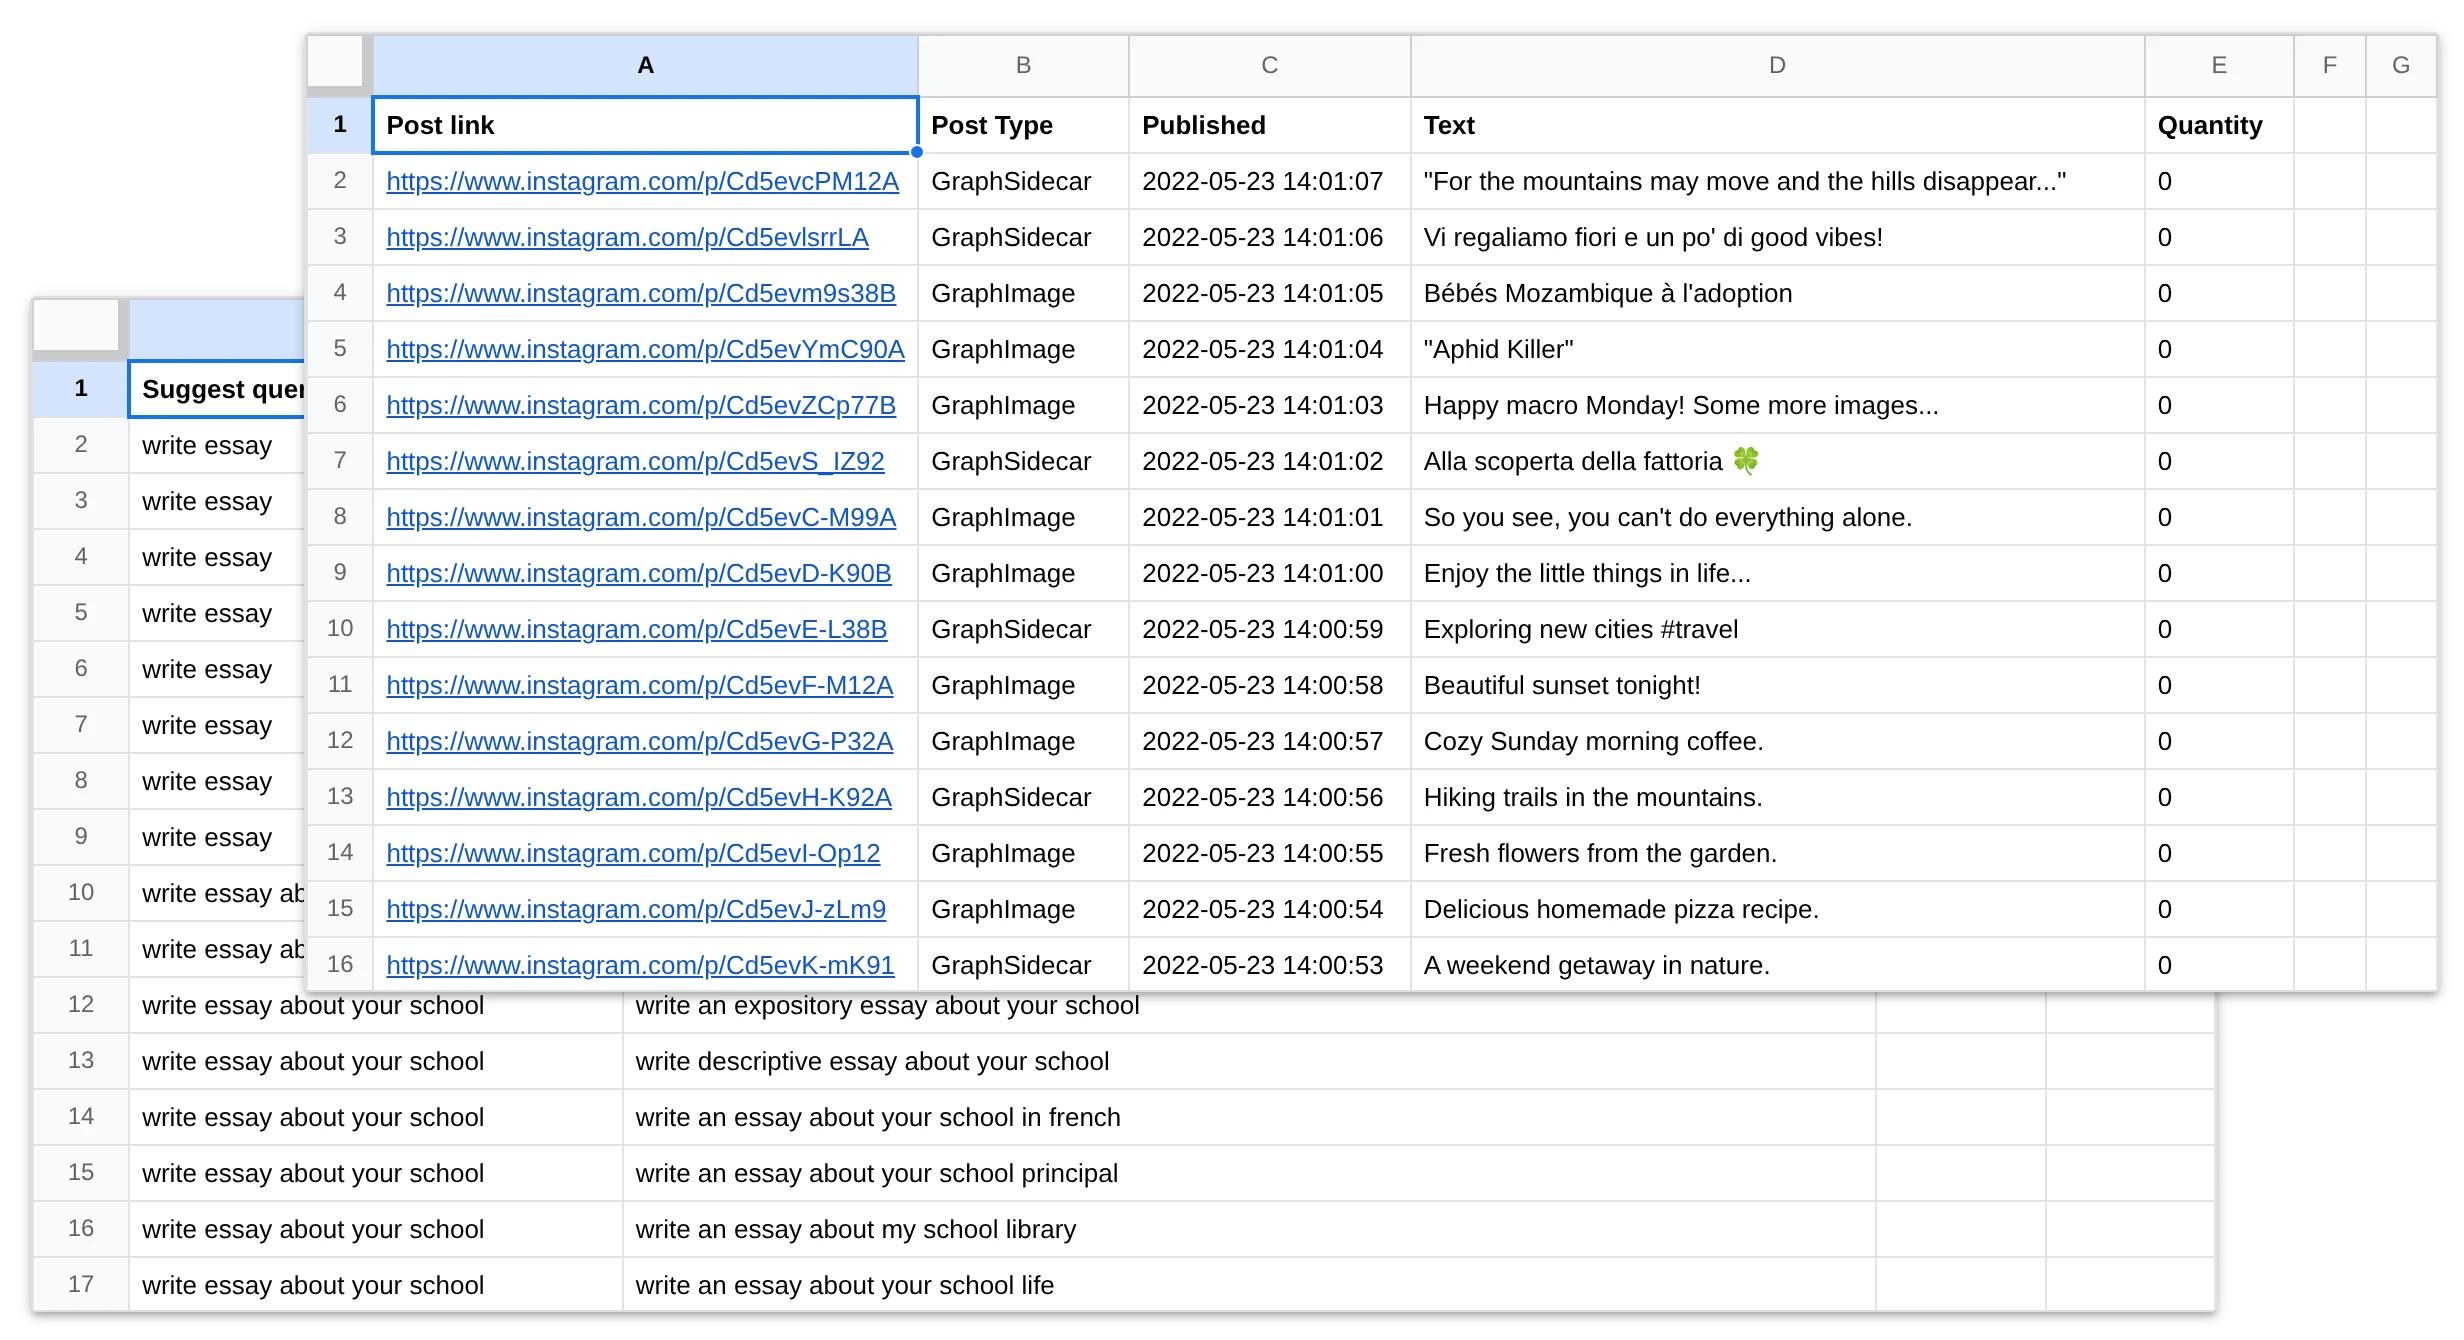The image size is (2464, 1340).
Task: Open the Cd5evcPM12A Instagram post link
Action: (x=642, y=181)
